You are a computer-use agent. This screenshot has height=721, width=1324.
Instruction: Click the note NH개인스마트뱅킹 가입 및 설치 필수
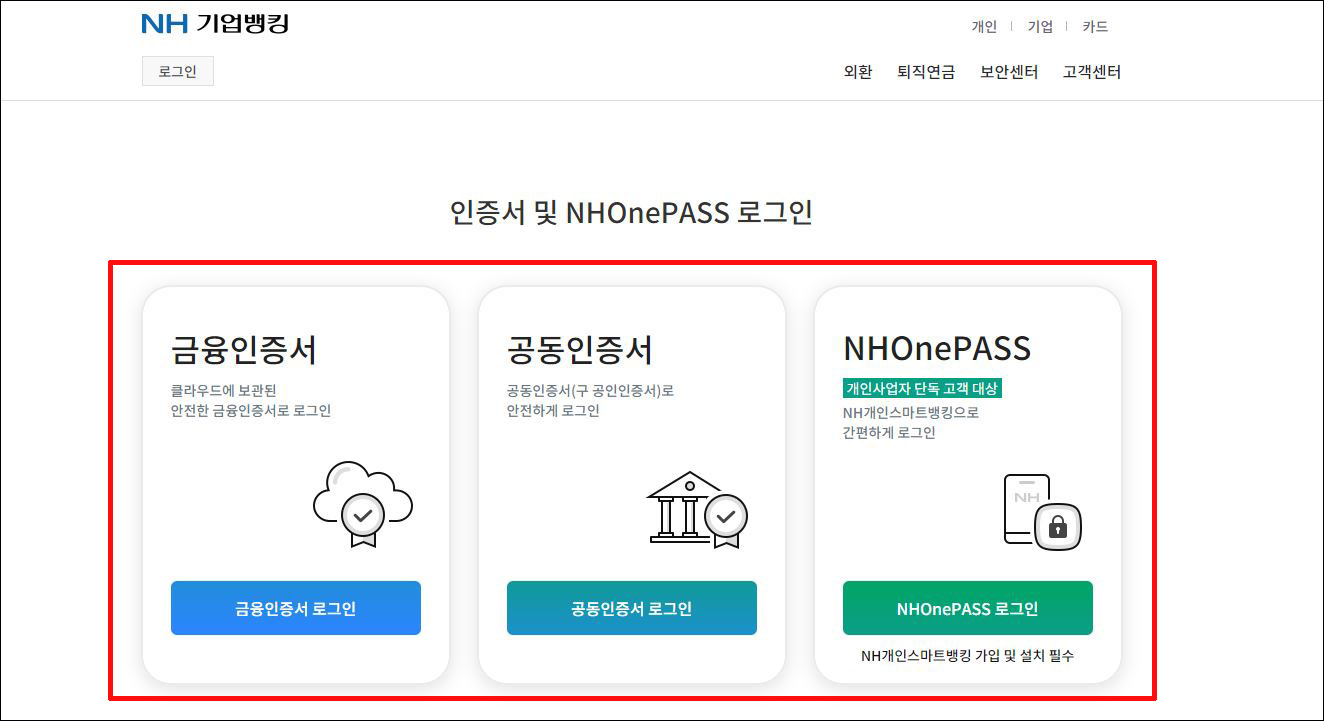(x=968, y=656)
